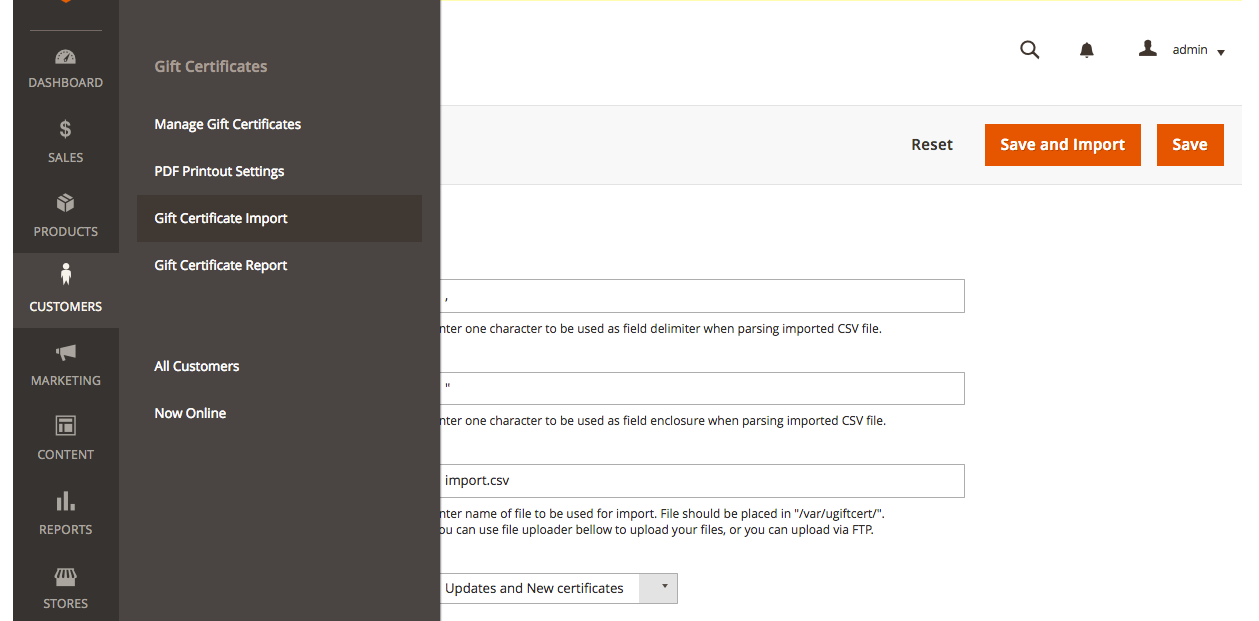
Task: Click the Save and Import button
Action: (1063, 145)
